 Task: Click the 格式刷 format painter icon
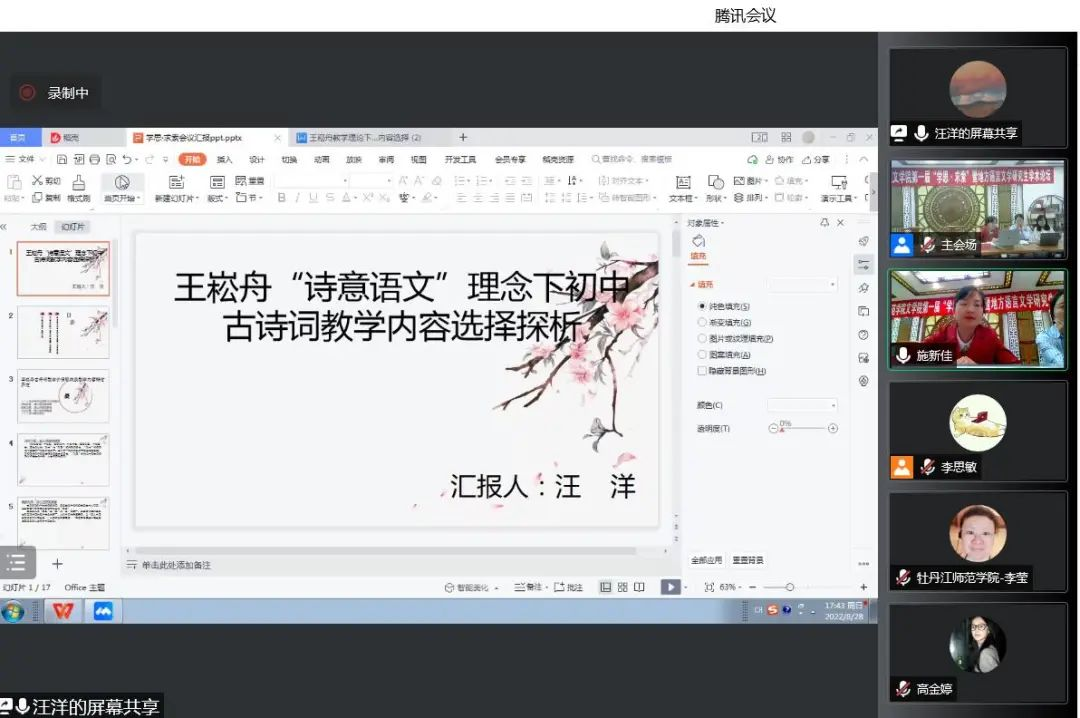pos(78,182)
